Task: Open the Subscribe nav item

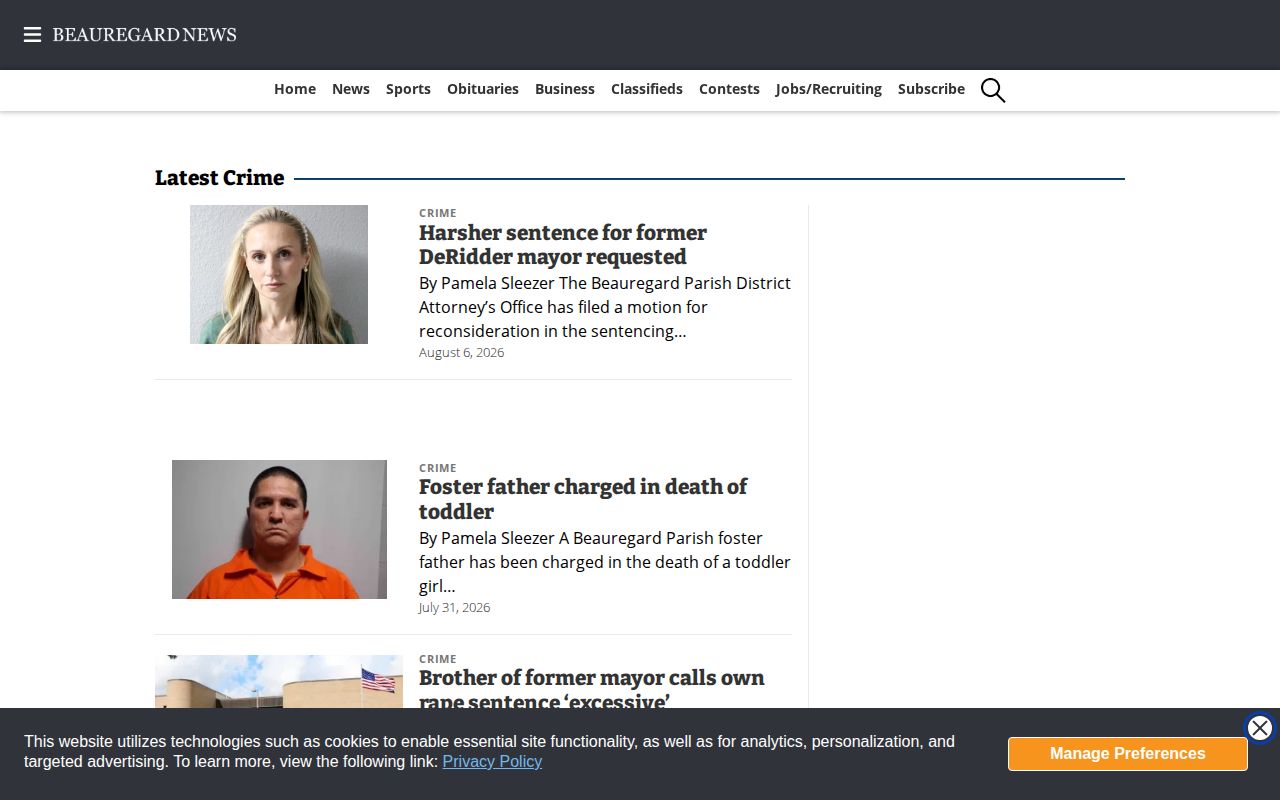Action: coord(931,89)
